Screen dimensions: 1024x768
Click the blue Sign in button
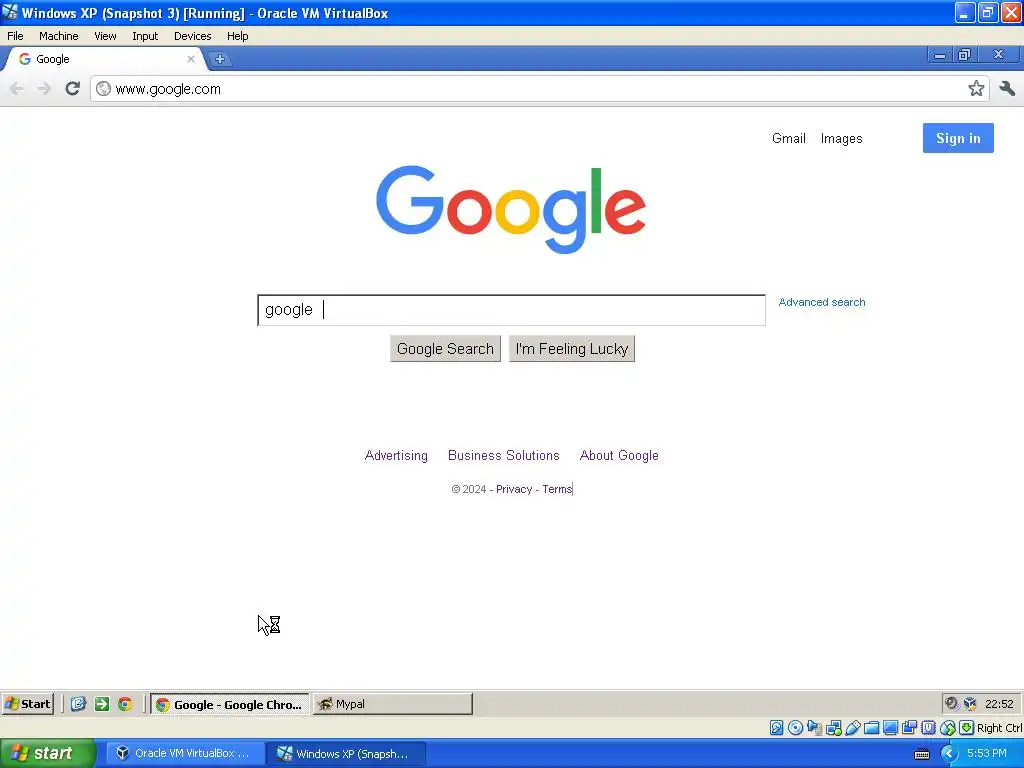[958, 138]
